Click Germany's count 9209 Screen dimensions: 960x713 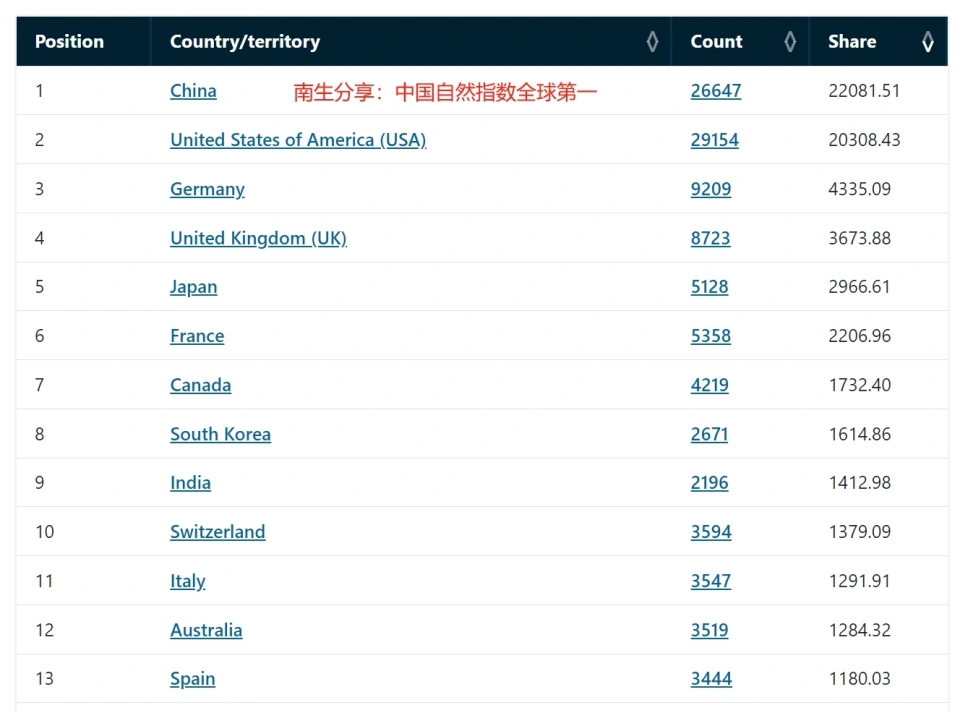[x=710, y=189]
